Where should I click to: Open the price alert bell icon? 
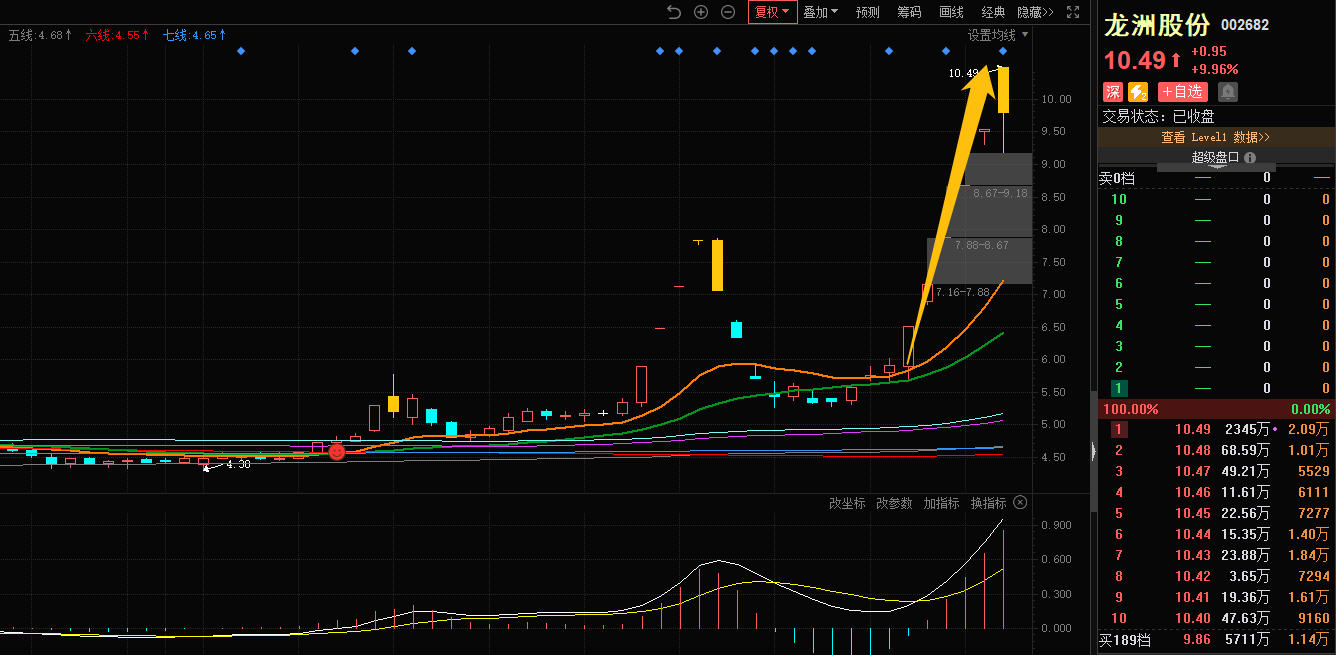click(1228, 92)
